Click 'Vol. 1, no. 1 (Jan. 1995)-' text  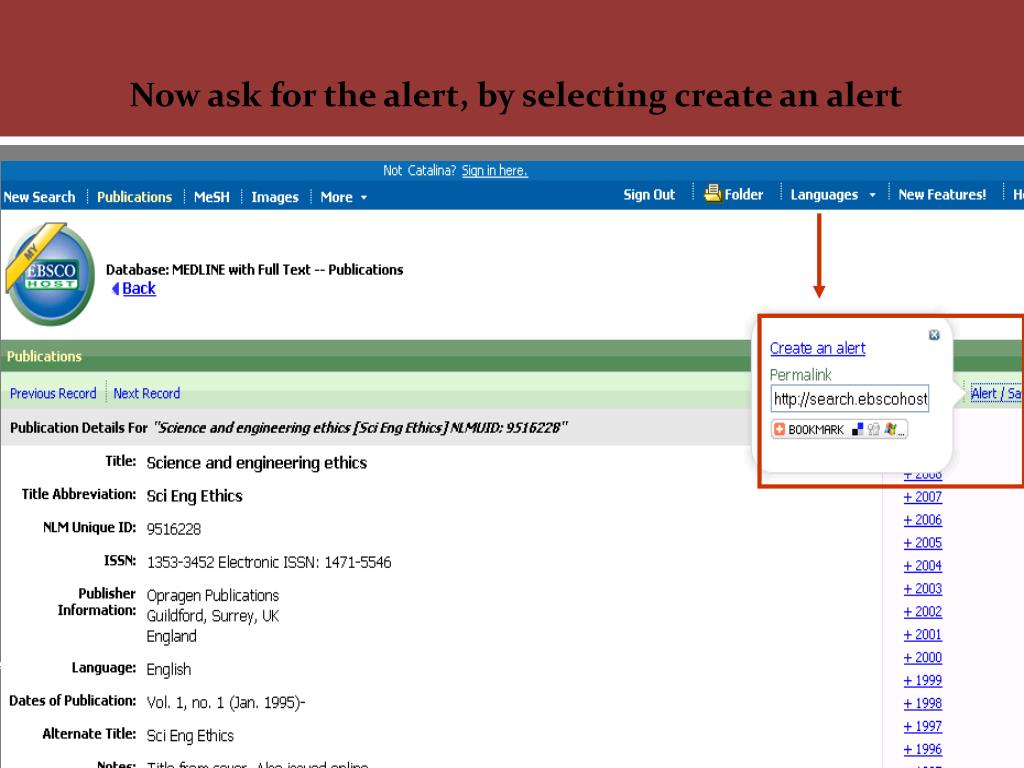[226, 703]
